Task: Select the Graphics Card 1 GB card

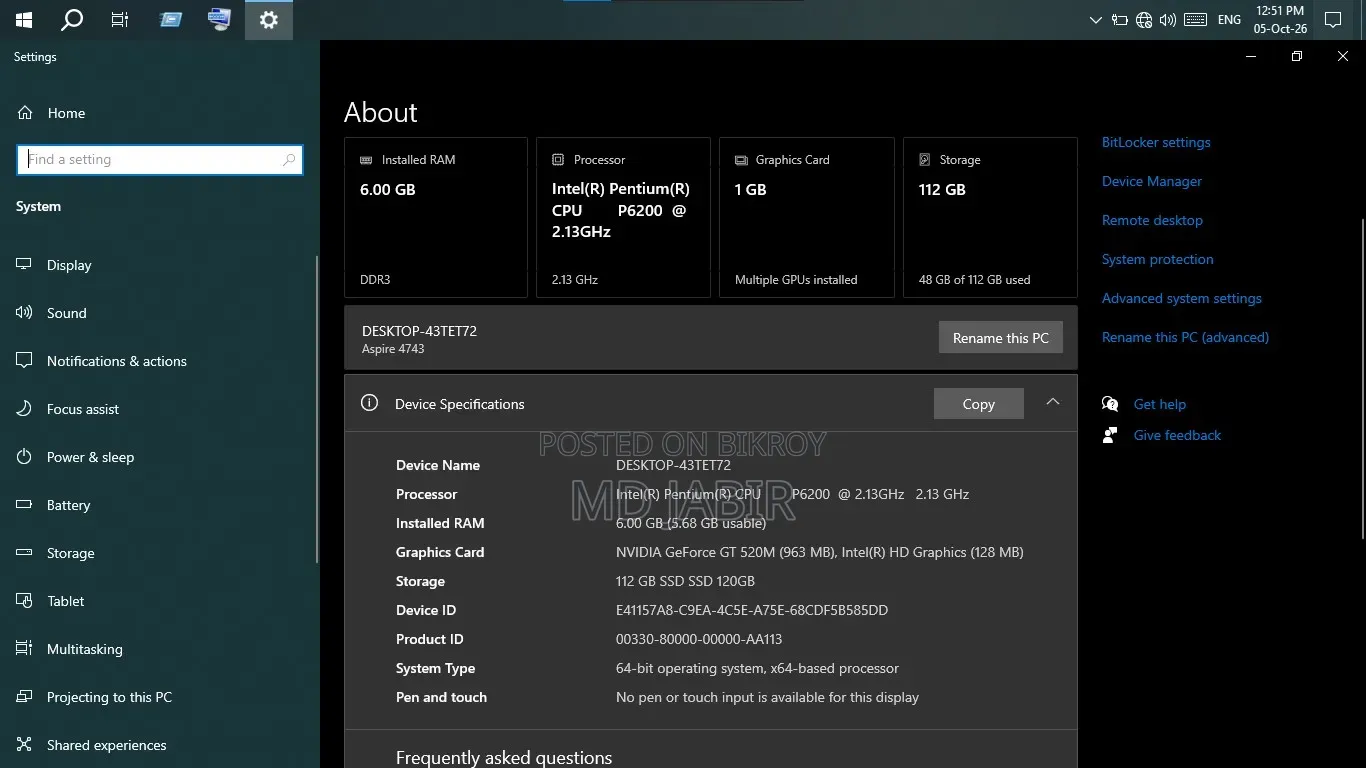Action: click(x=807, y=217)
